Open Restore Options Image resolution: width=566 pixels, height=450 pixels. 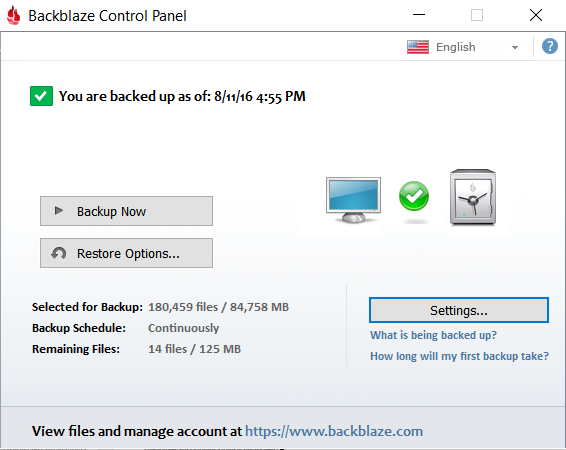pyautogui.click(x=126, y=253)
